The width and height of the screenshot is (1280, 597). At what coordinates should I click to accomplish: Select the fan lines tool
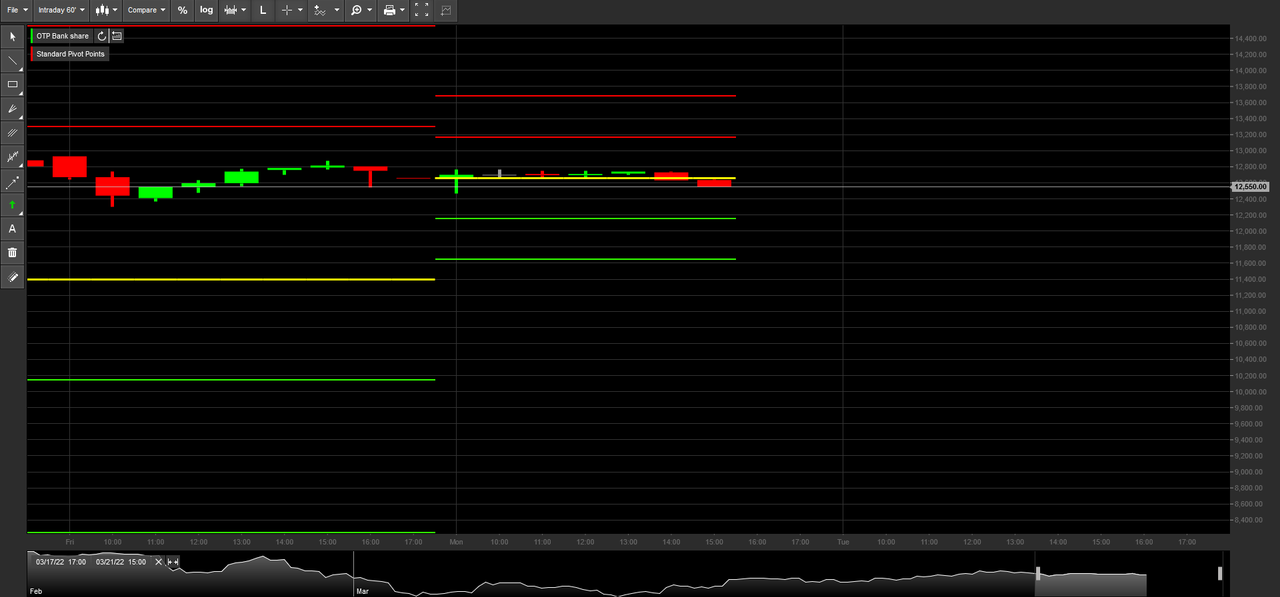click(x=13, y=108)
